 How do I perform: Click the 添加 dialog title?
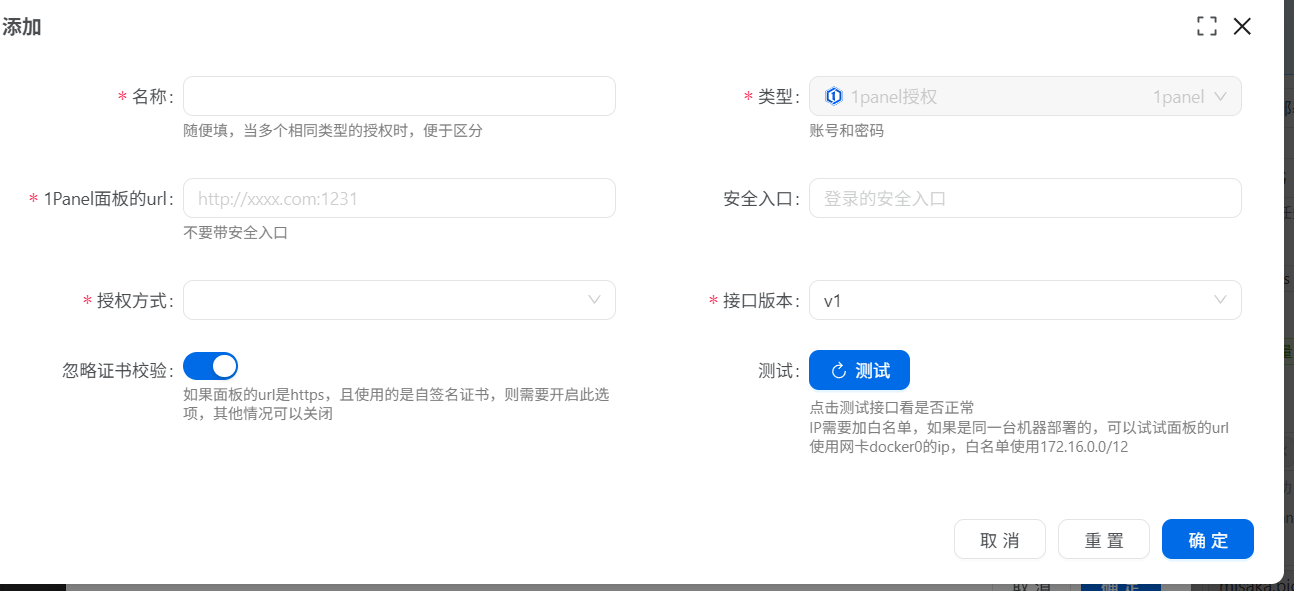21,27
